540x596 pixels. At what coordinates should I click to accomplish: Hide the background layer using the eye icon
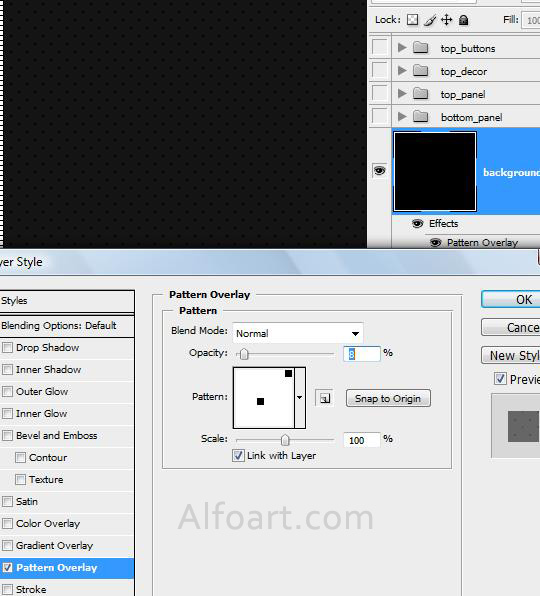[x=379, y=171]
